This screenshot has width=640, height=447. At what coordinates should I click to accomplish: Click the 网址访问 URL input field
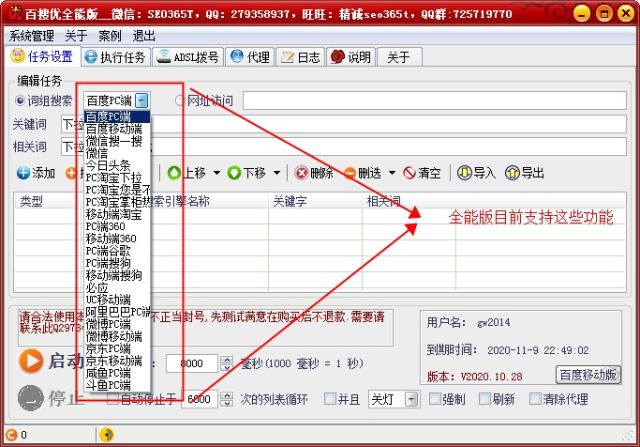pyautogui.click(x=435, y=100)
